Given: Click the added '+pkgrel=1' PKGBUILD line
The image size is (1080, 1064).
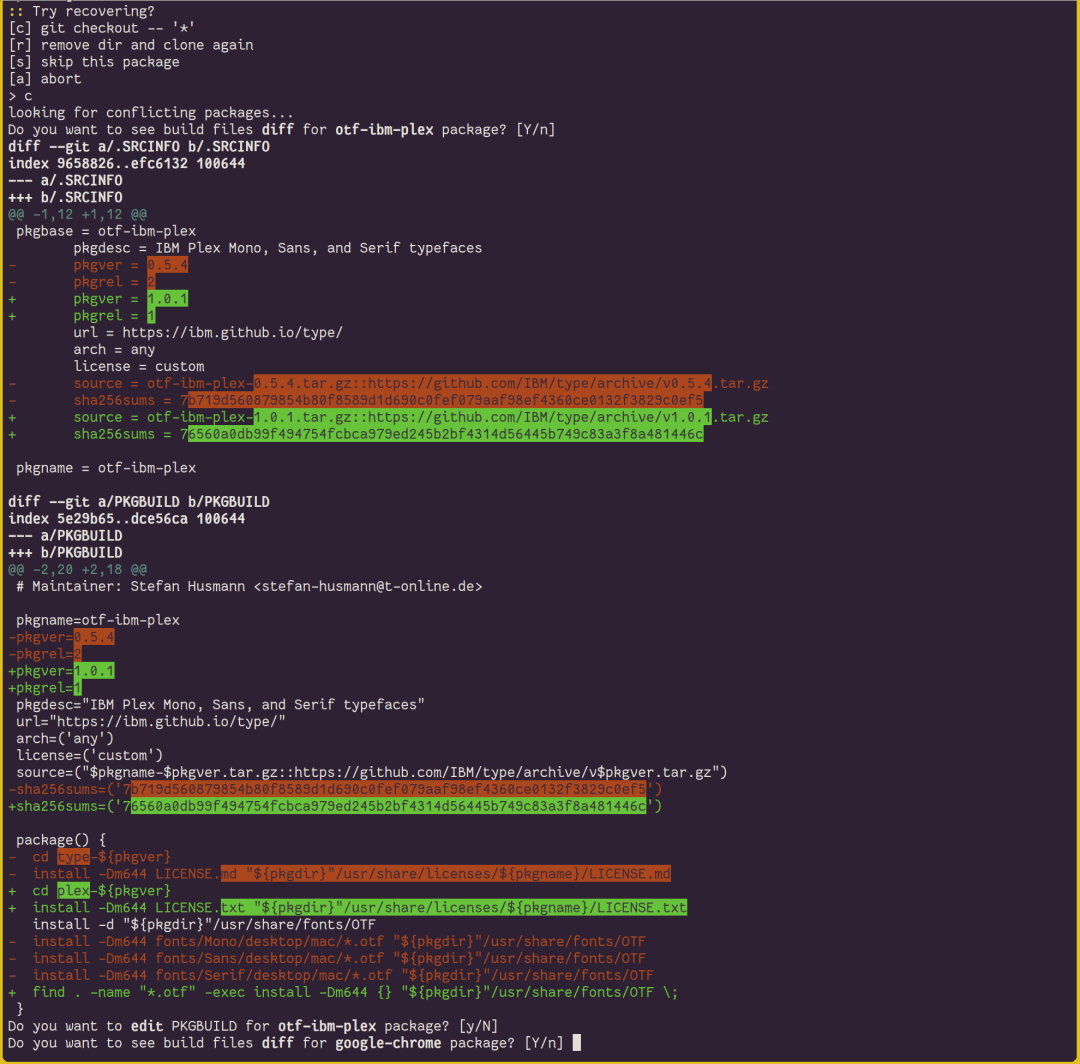Looking at the screenshot, I should point(45,688).
